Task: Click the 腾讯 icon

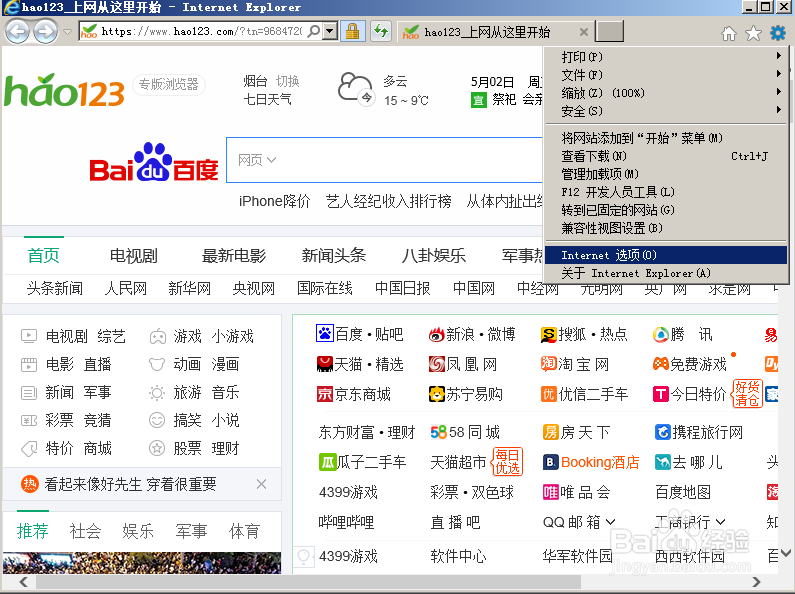Action: point(661,334)
